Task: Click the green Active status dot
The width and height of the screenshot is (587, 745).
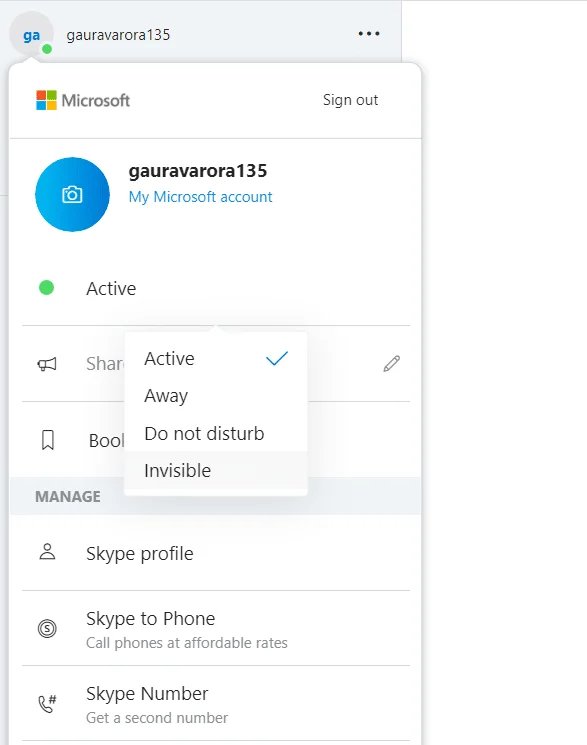Action: (x=47, y=287)
